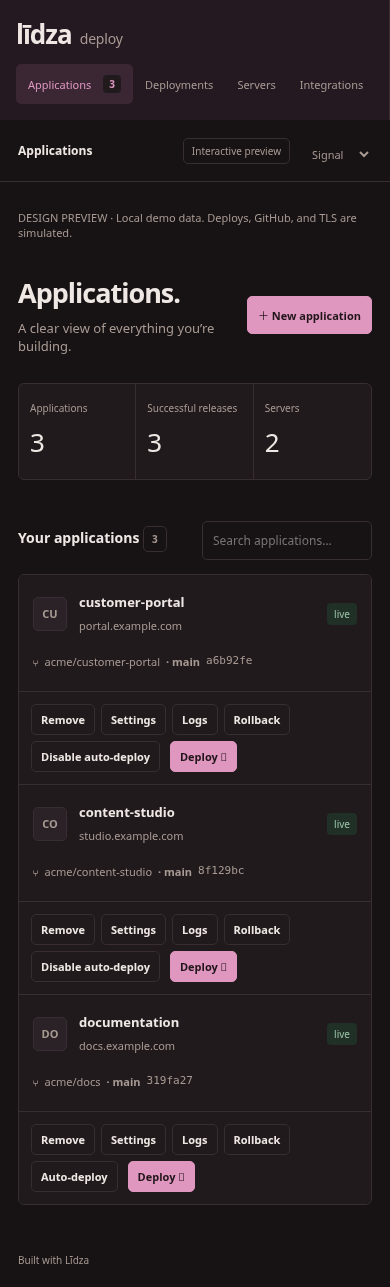Disable auto-deploy for customer-portal
390x1287 pixels.
(95, 757)
